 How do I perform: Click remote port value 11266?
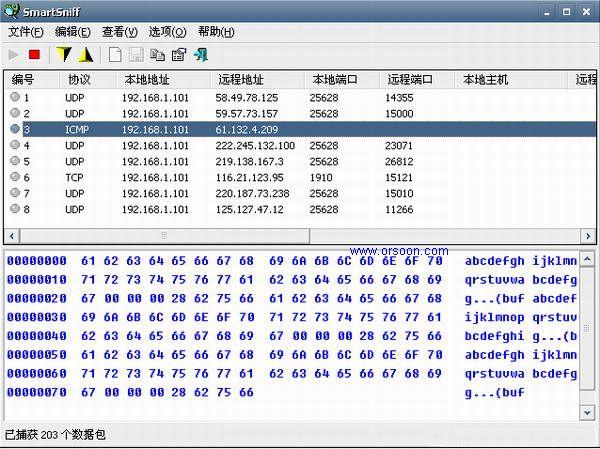(399, 209)
